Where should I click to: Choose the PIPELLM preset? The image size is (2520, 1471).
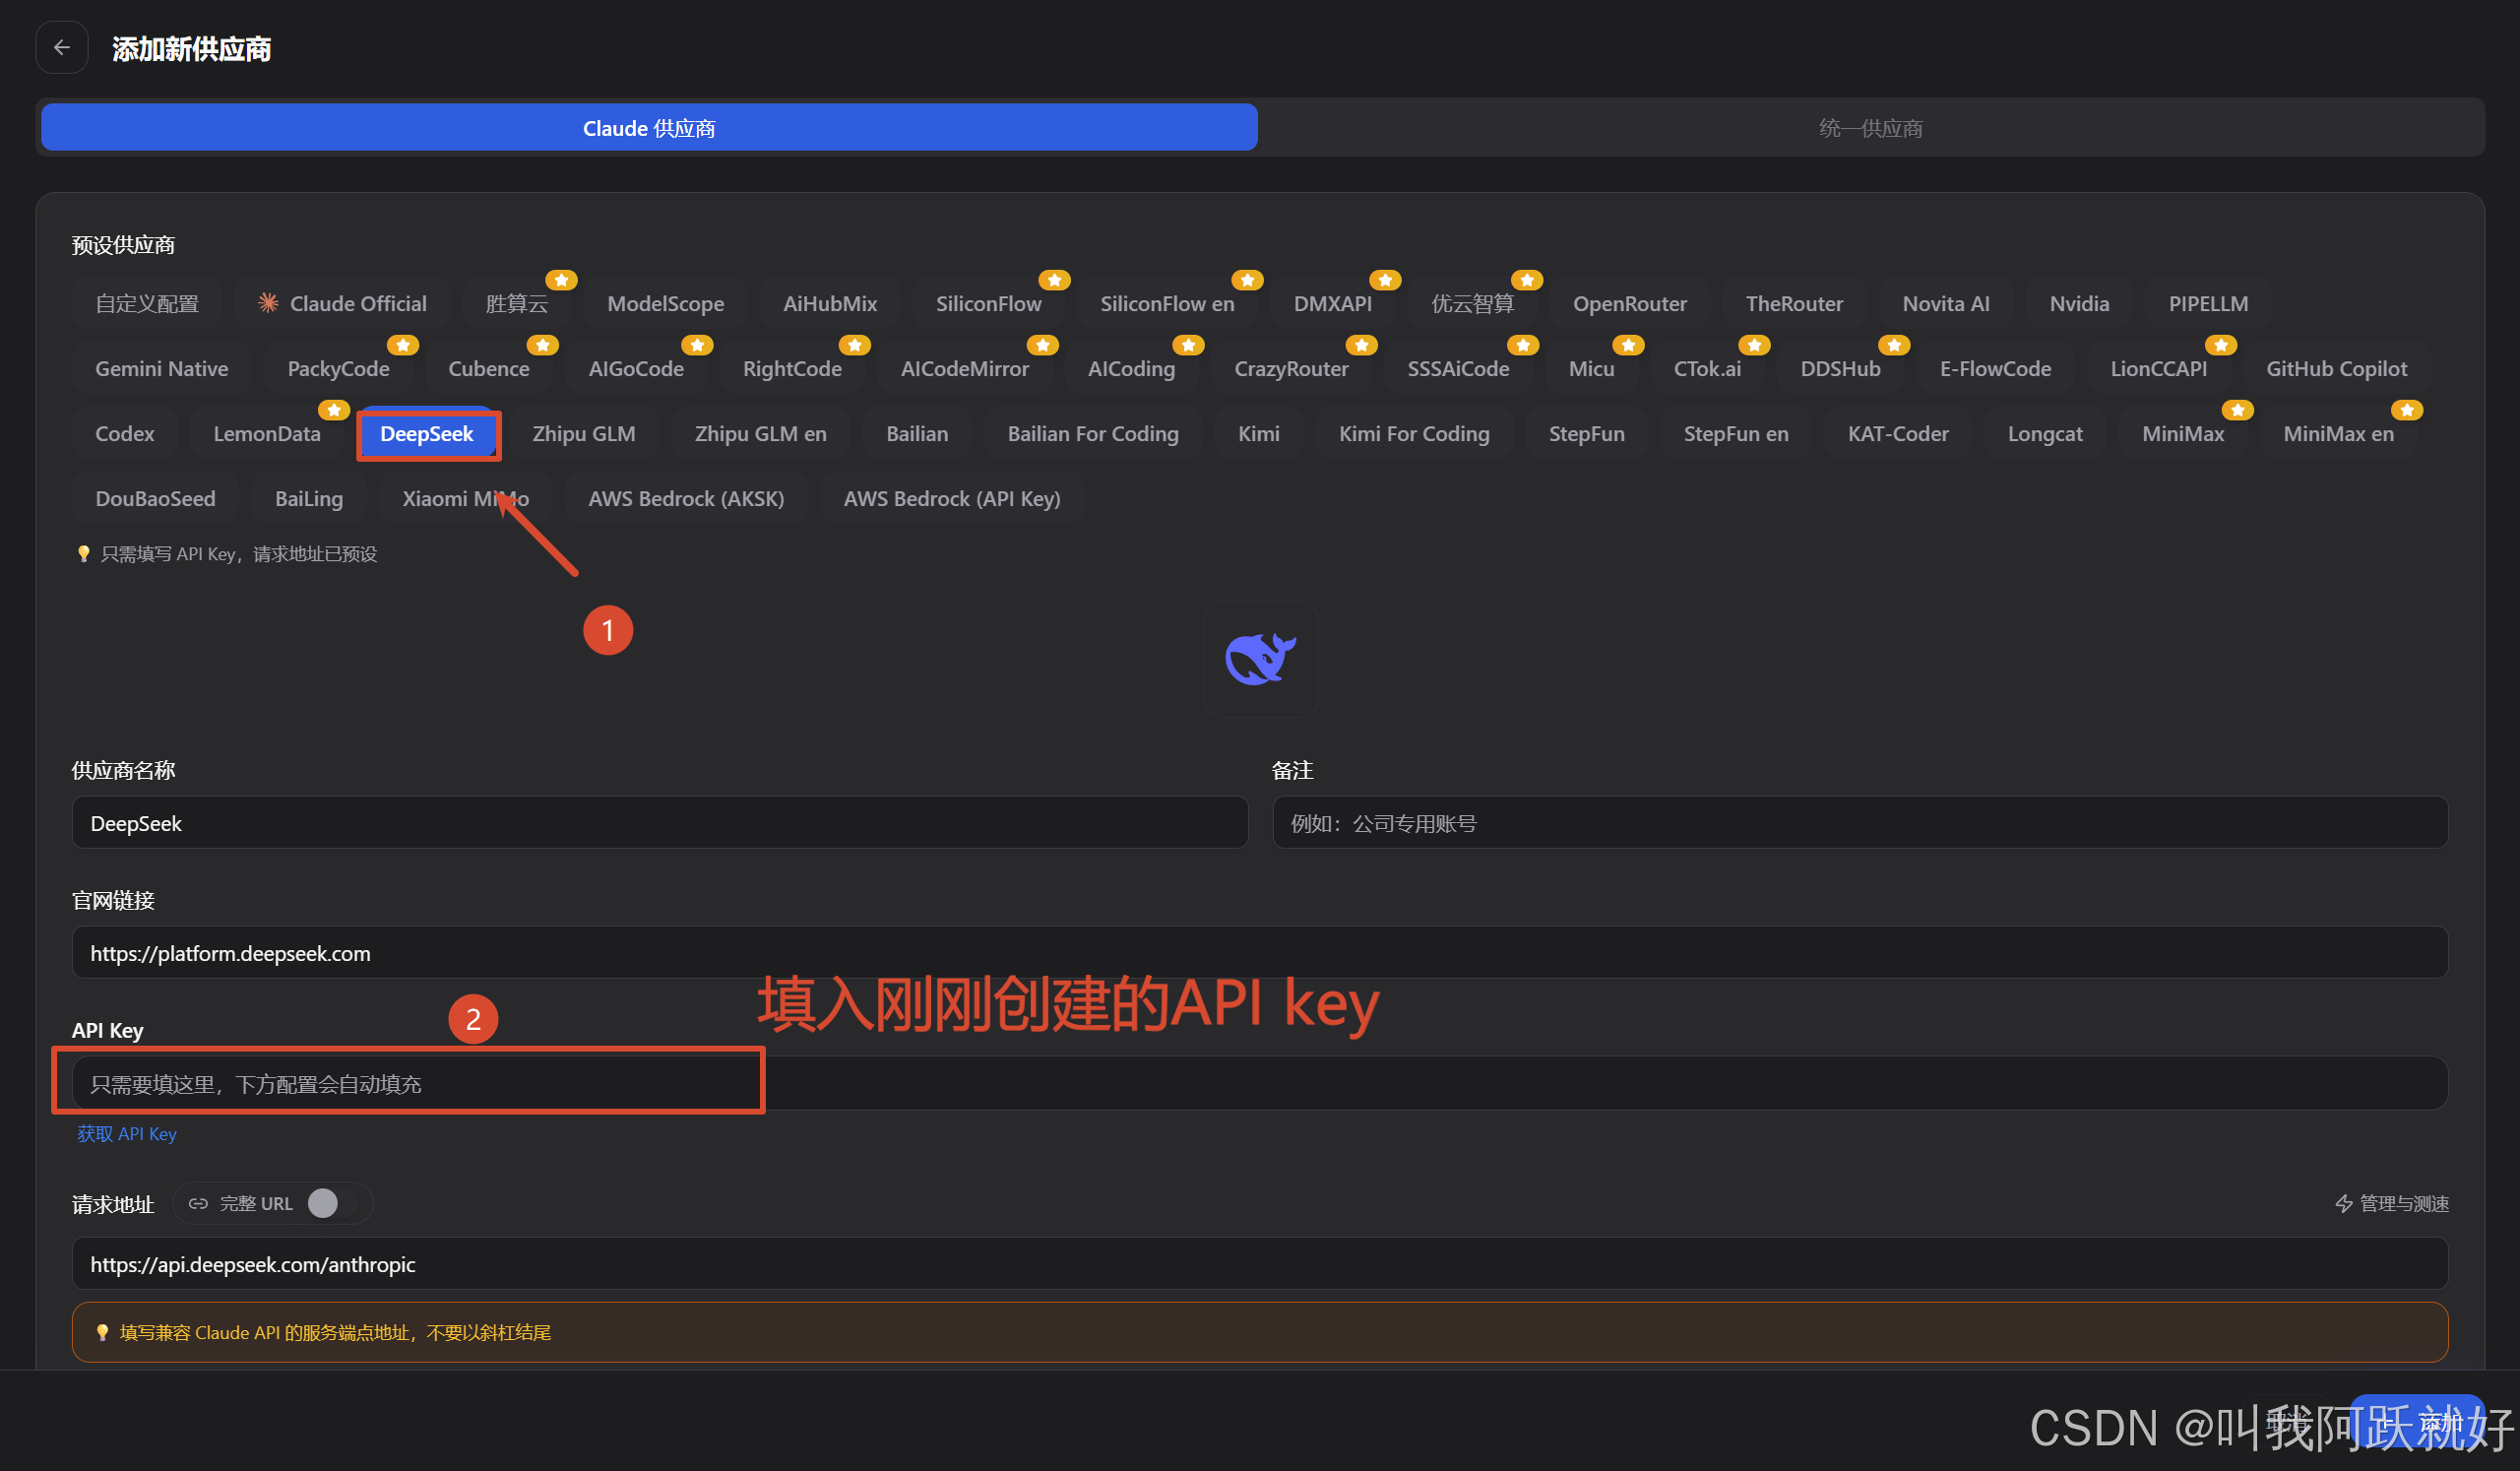[x=2208, y=303]
